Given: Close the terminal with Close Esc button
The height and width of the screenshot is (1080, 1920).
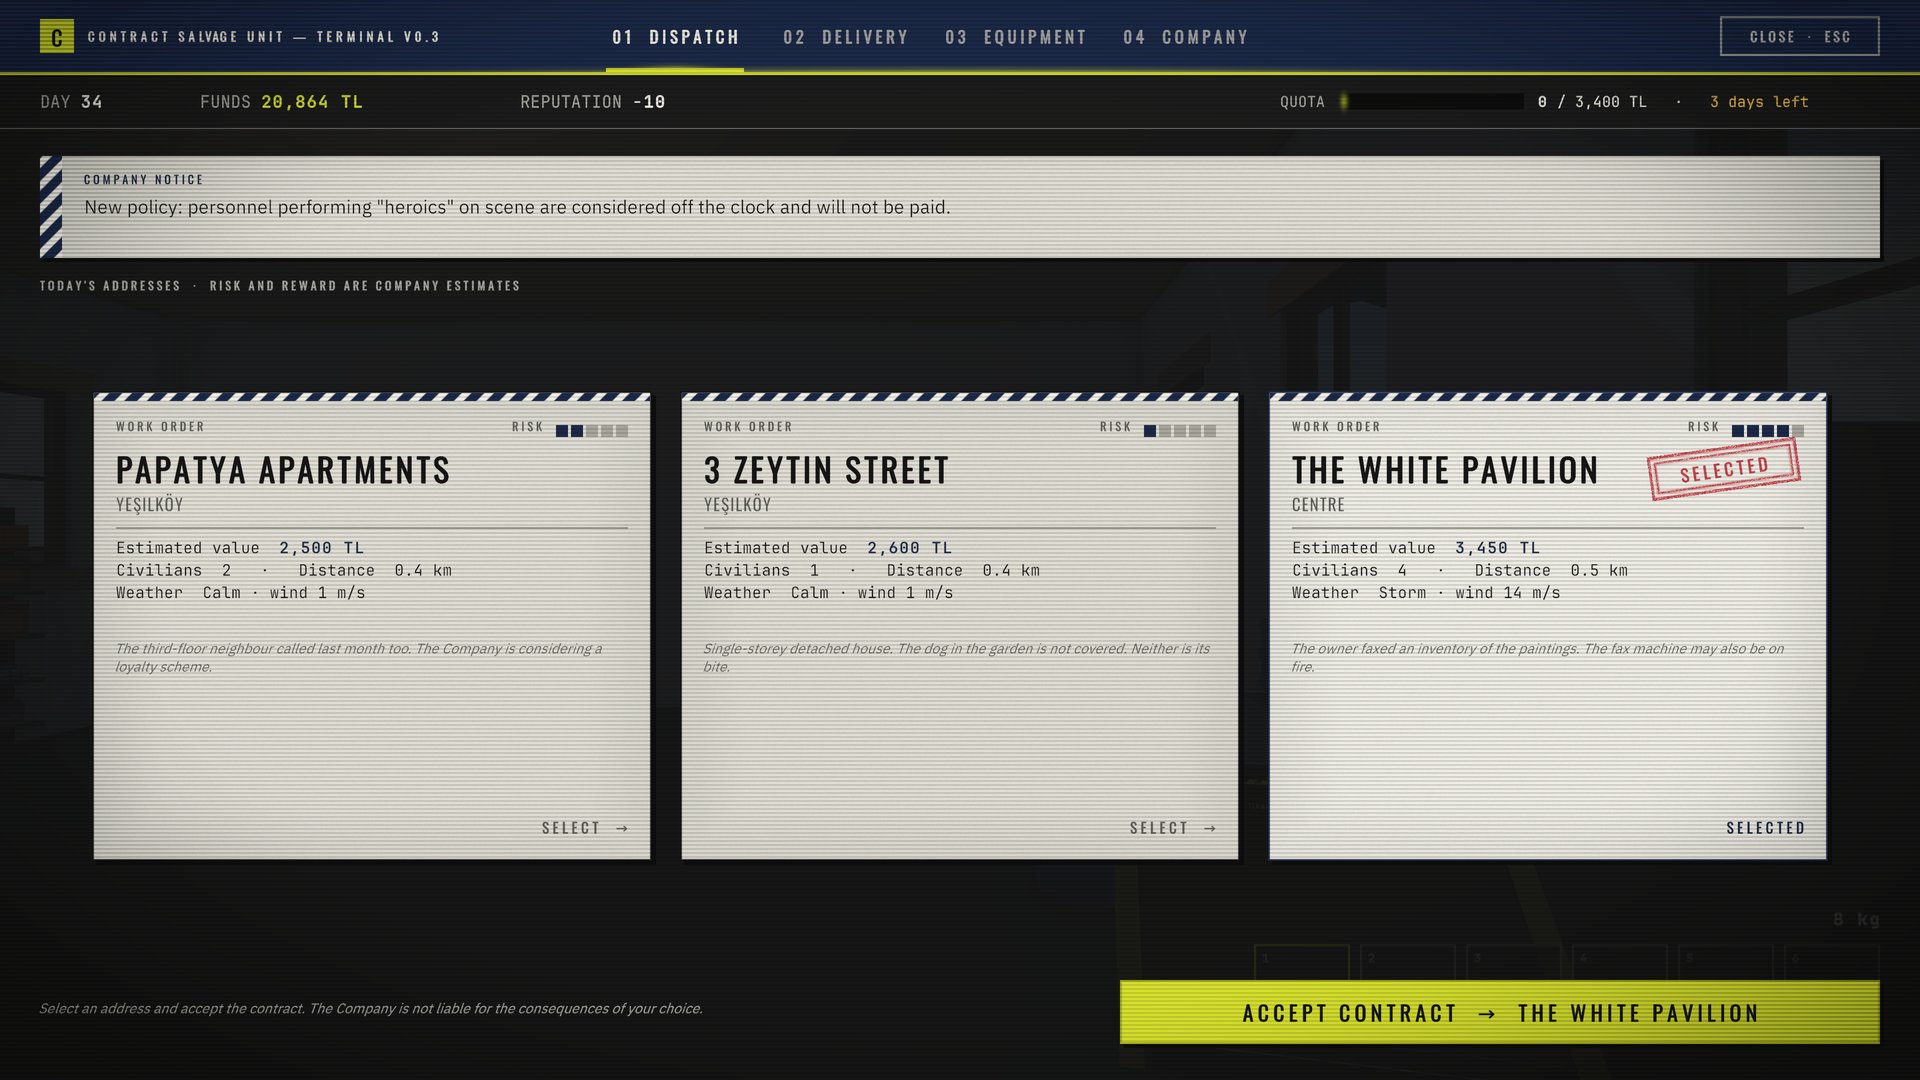Looking at the screenshot, I should [x=1799, y=37].
